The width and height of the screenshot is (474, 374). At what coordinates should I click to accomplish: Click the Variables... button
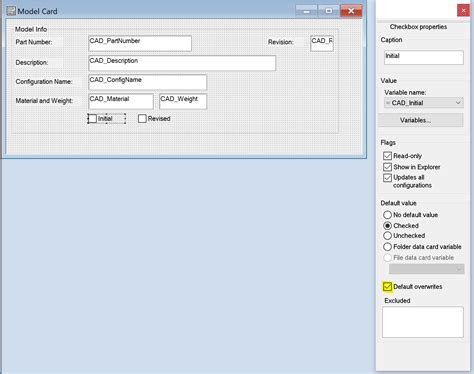tap(421, 120)
